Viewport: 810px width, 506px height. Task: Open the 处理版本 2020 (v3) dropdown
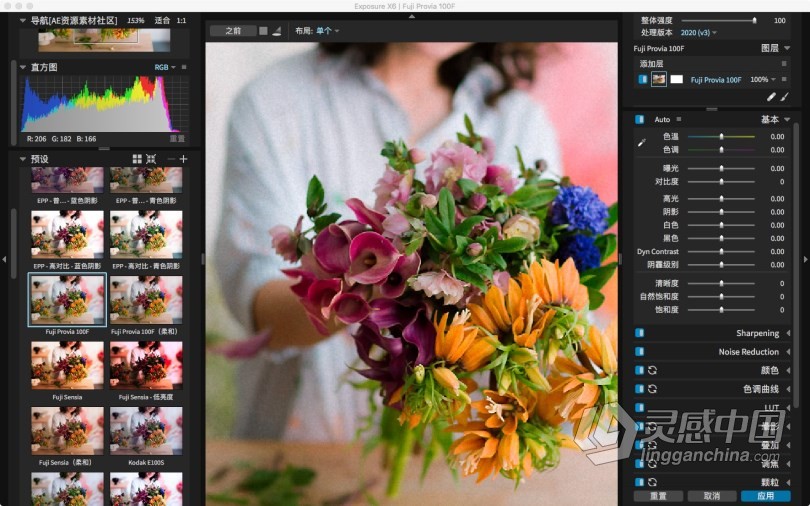pyautogui.click(x=698, y=33)
